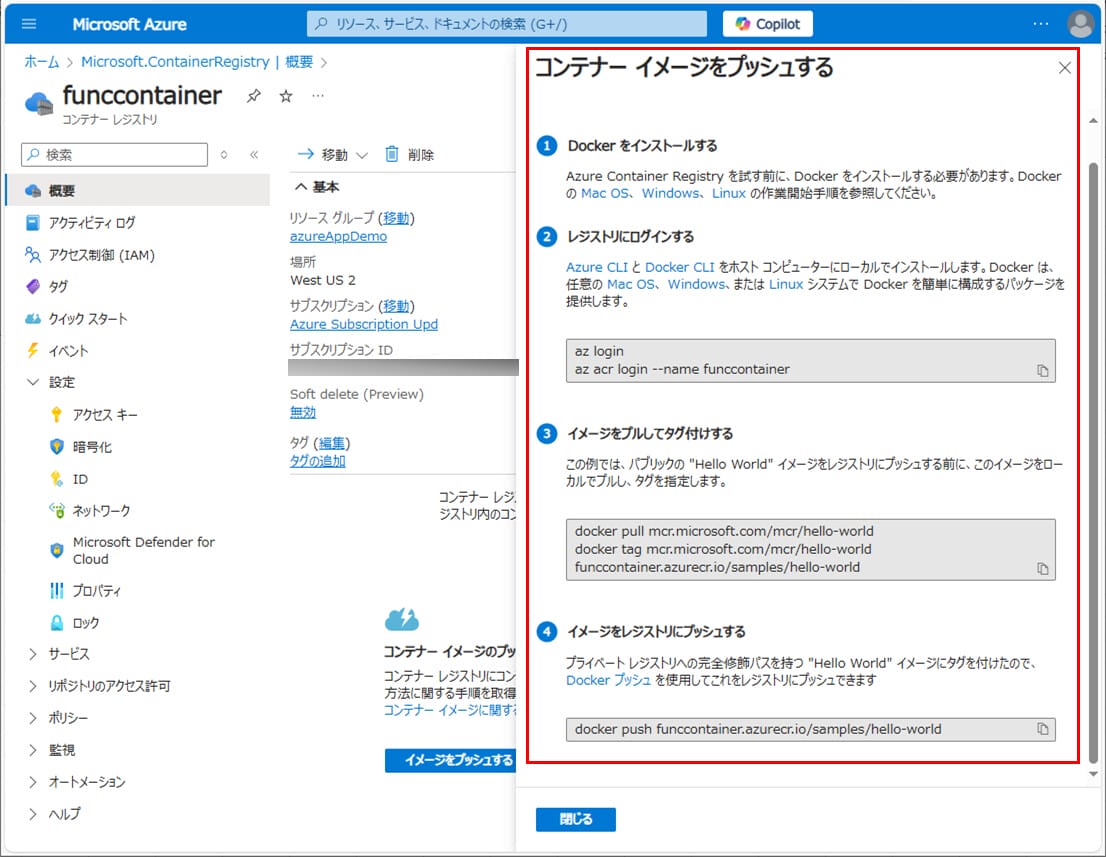
Task: Copy the az login command block
Action: [1042, 370]
